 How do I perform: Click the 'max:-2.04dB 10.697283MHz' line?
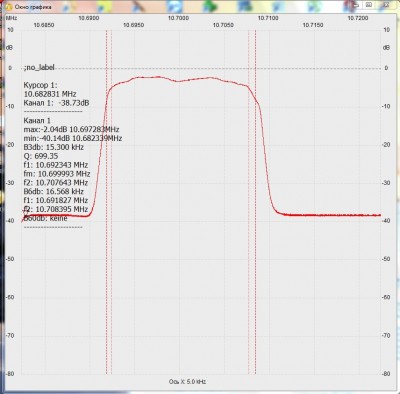(71, 129)
